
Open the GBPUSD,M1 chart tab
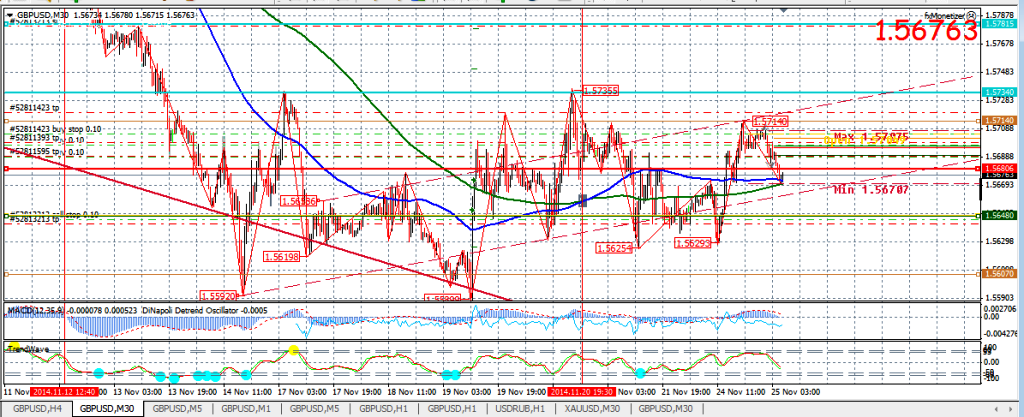(246, 409)
